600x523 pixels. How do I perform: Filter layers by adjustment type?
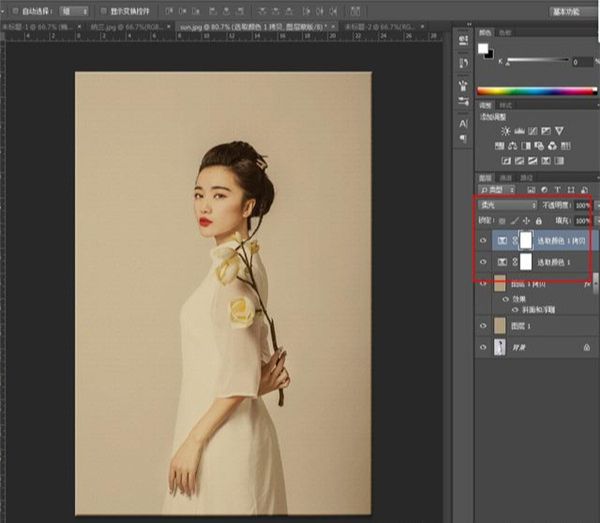click(545, 190)
